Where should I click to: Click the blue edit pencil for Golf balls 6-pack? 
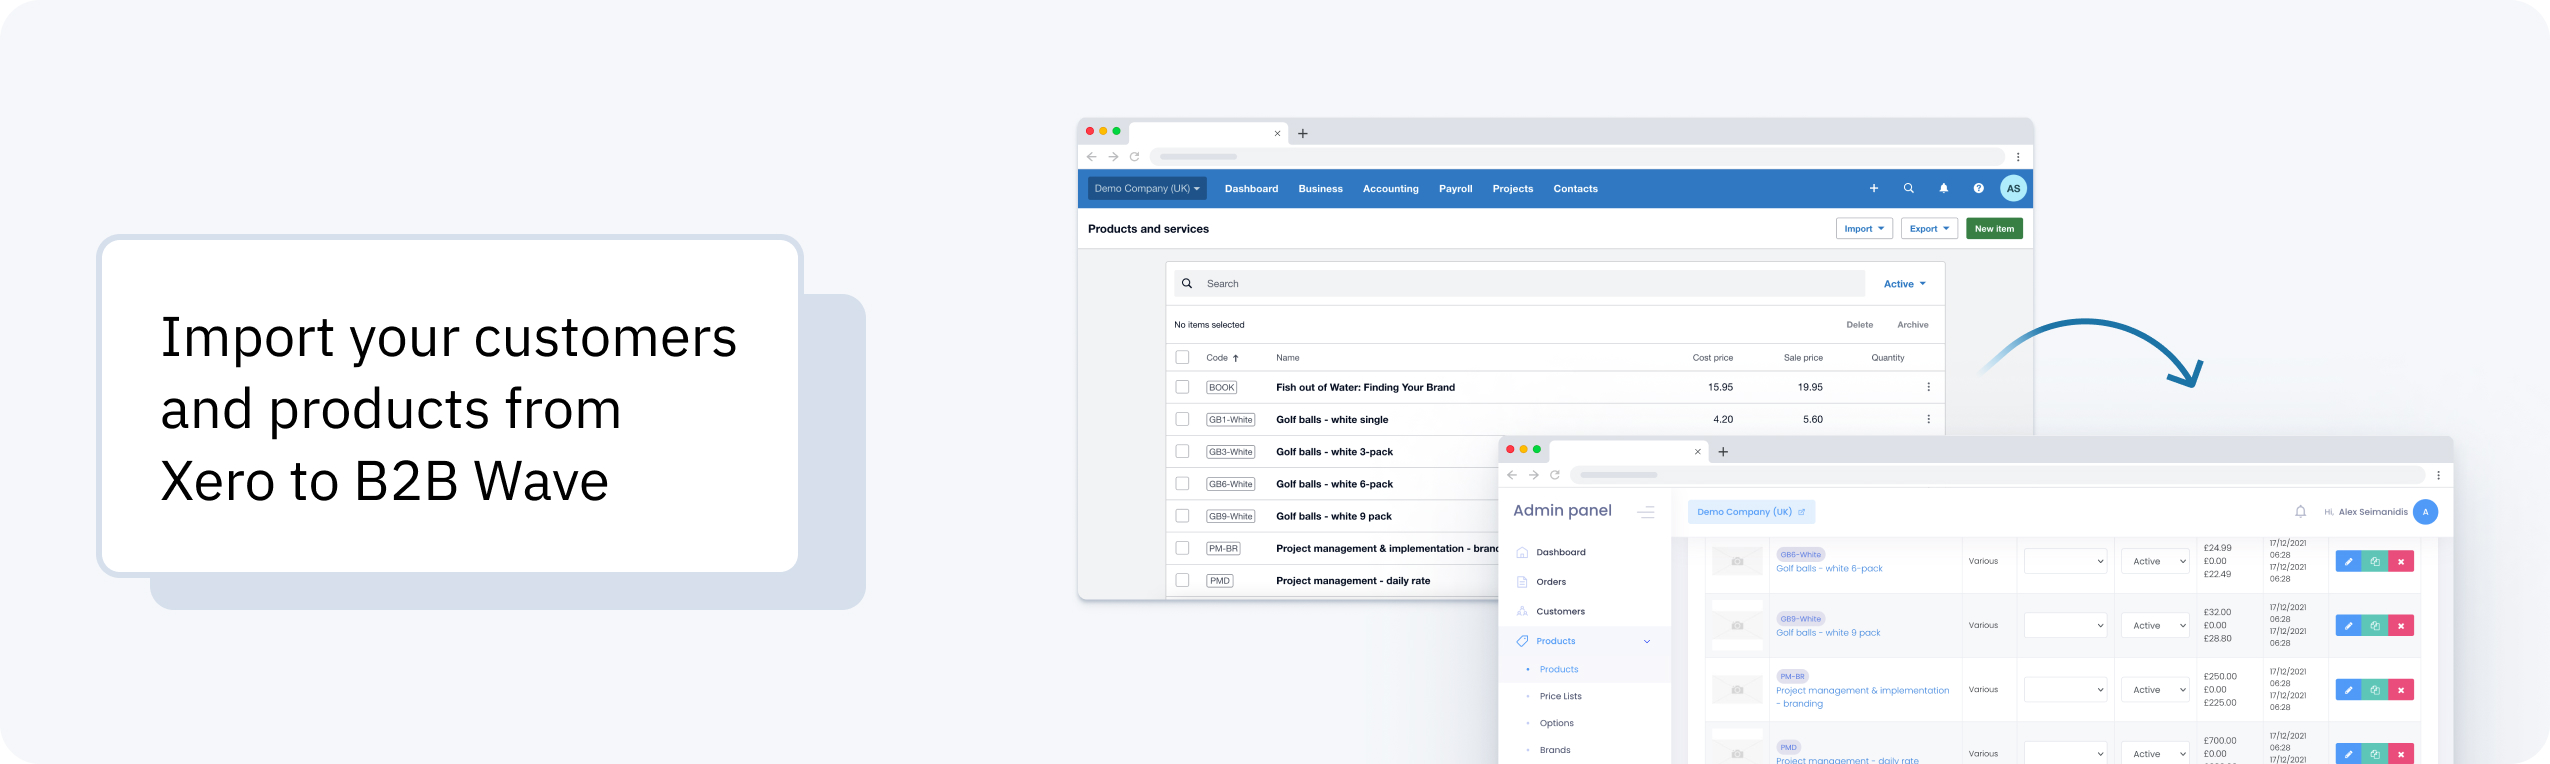[2348, 562]
